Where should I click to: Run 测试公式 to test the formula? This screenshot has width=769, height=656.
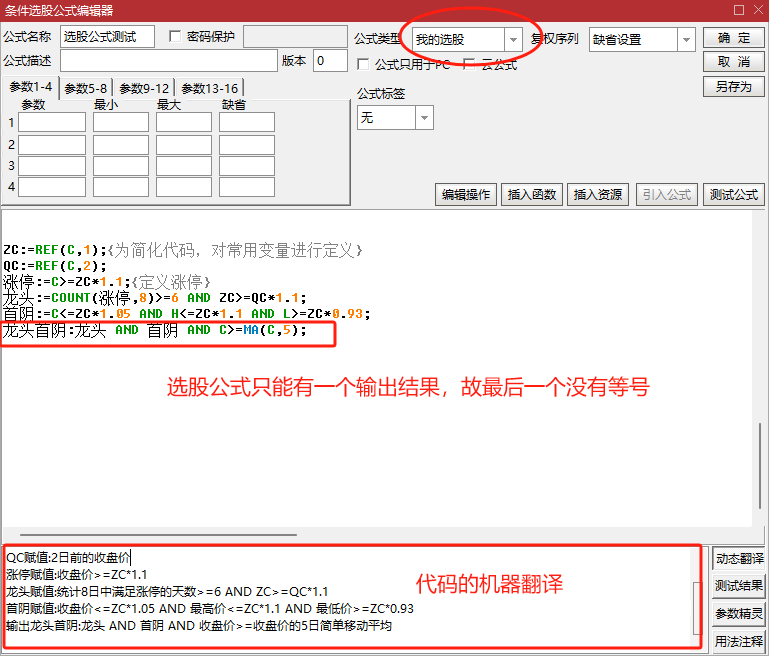[x=734, y=195]
